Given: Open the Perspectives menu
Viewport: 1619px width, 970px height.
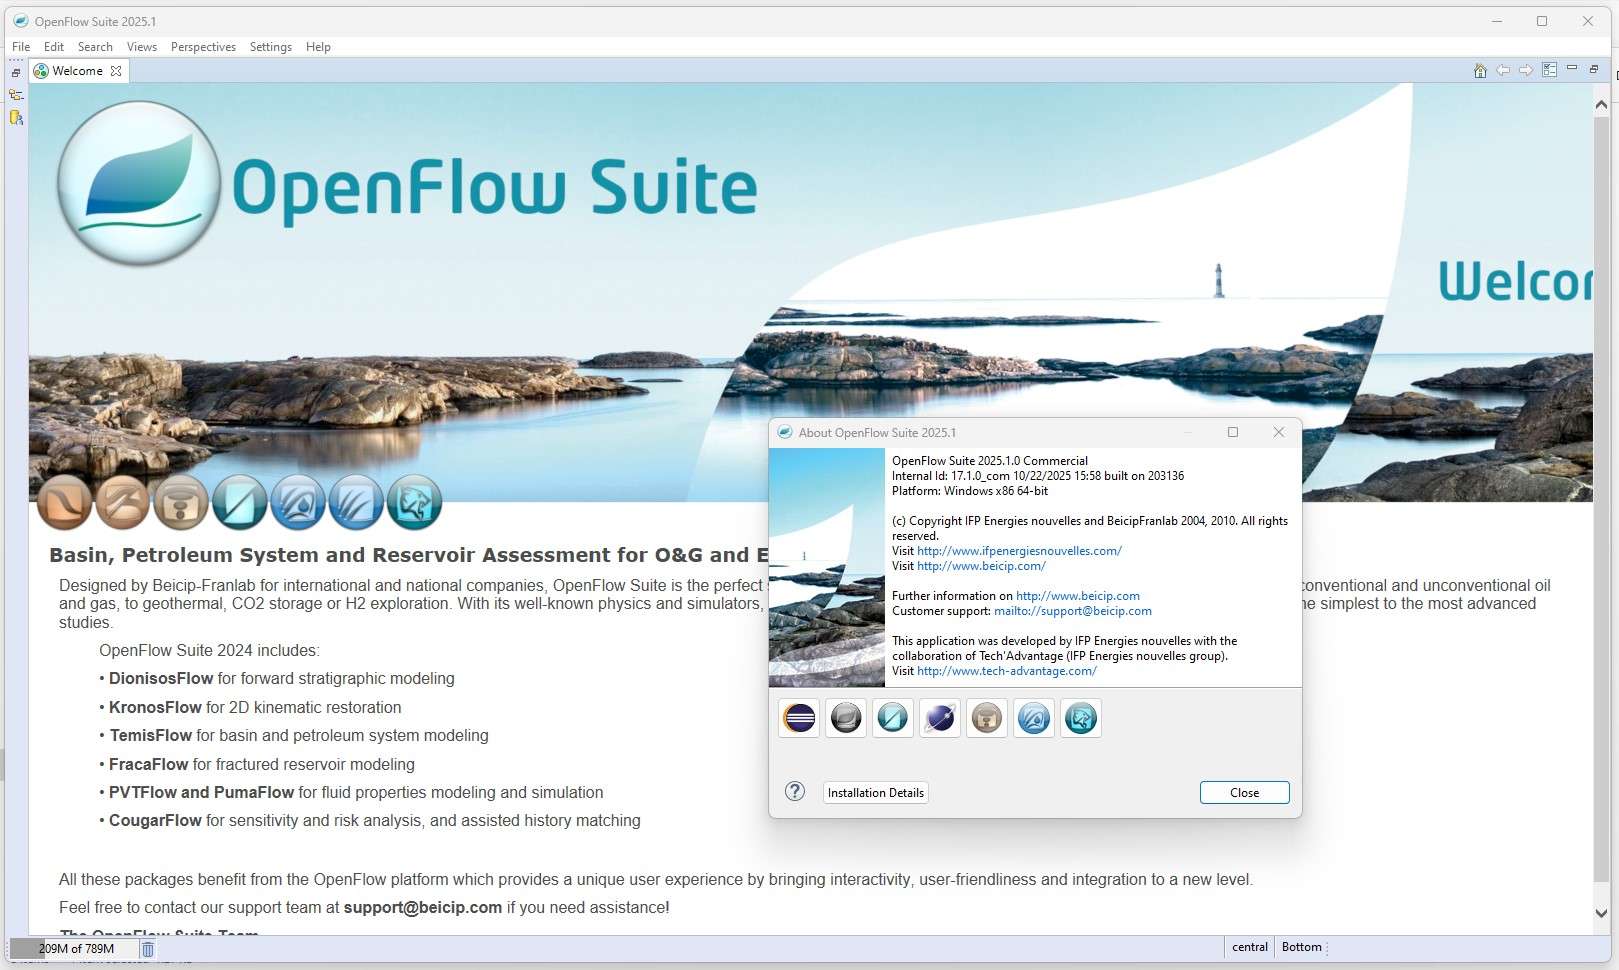Looking at the screenshot, I should click(203, 47).
